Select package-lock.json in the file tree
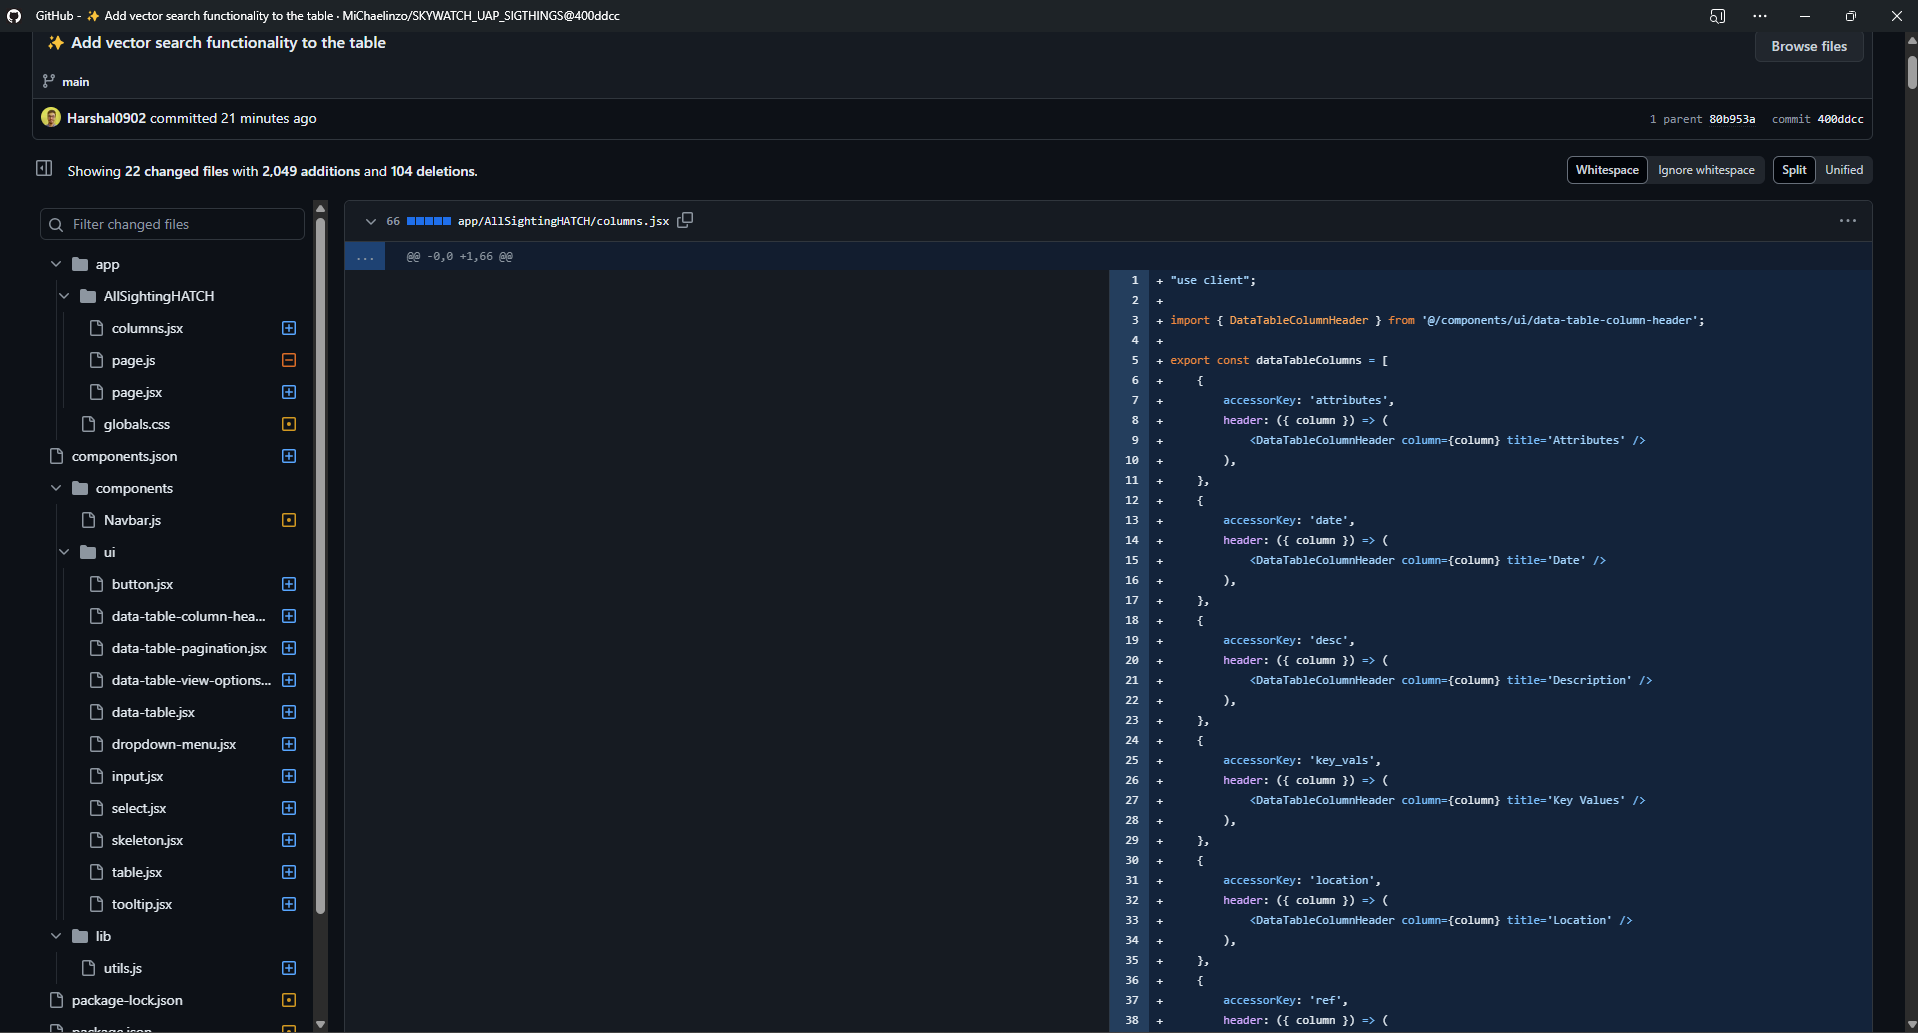Image resolution: width=1918 pixels, height=1033 pixels. click(x=127, y=1000)
